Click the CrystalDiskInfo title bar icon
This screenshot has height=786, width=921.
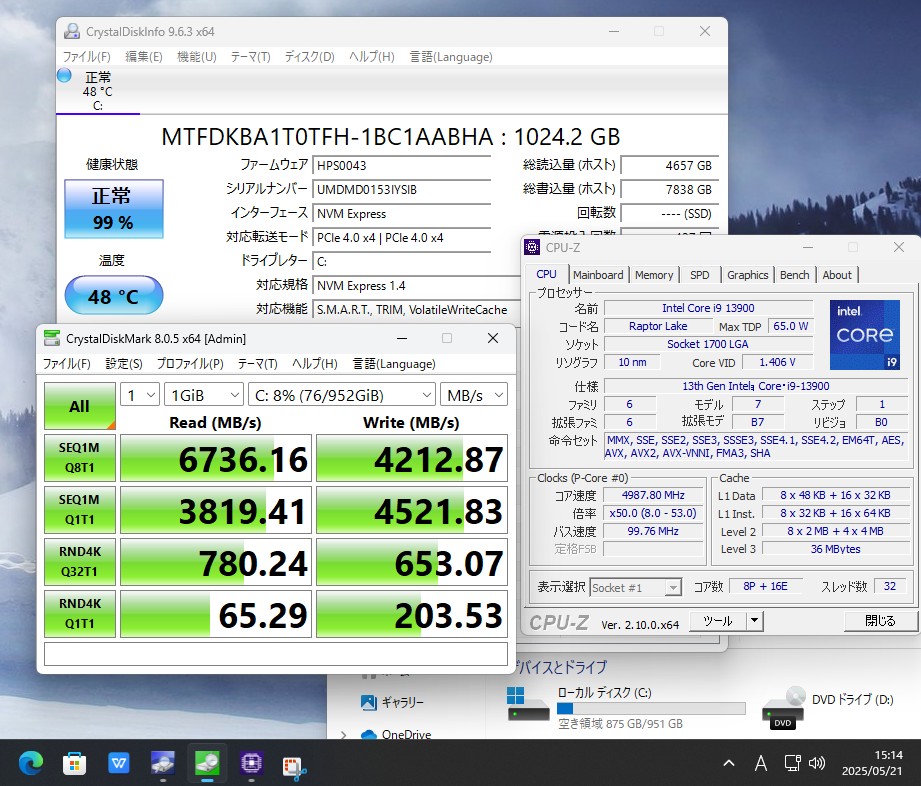(72, 31)
